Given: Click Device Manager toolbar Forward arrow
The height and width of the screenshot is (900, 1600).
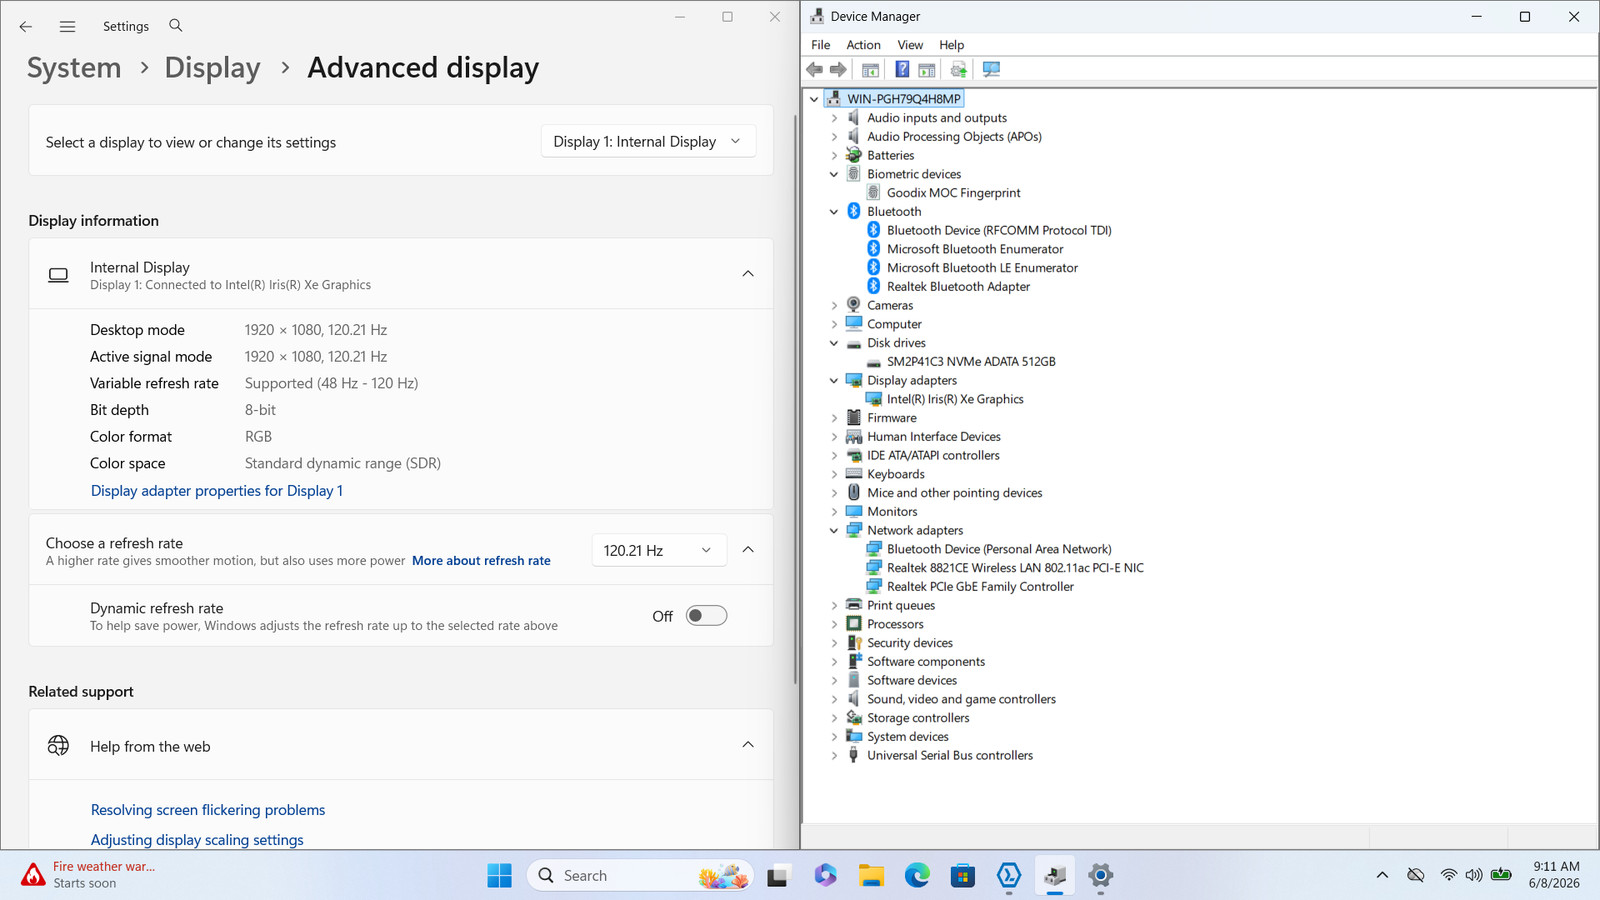Looking at the screenshot, I should pyautogui.click(x=838, y=69).
